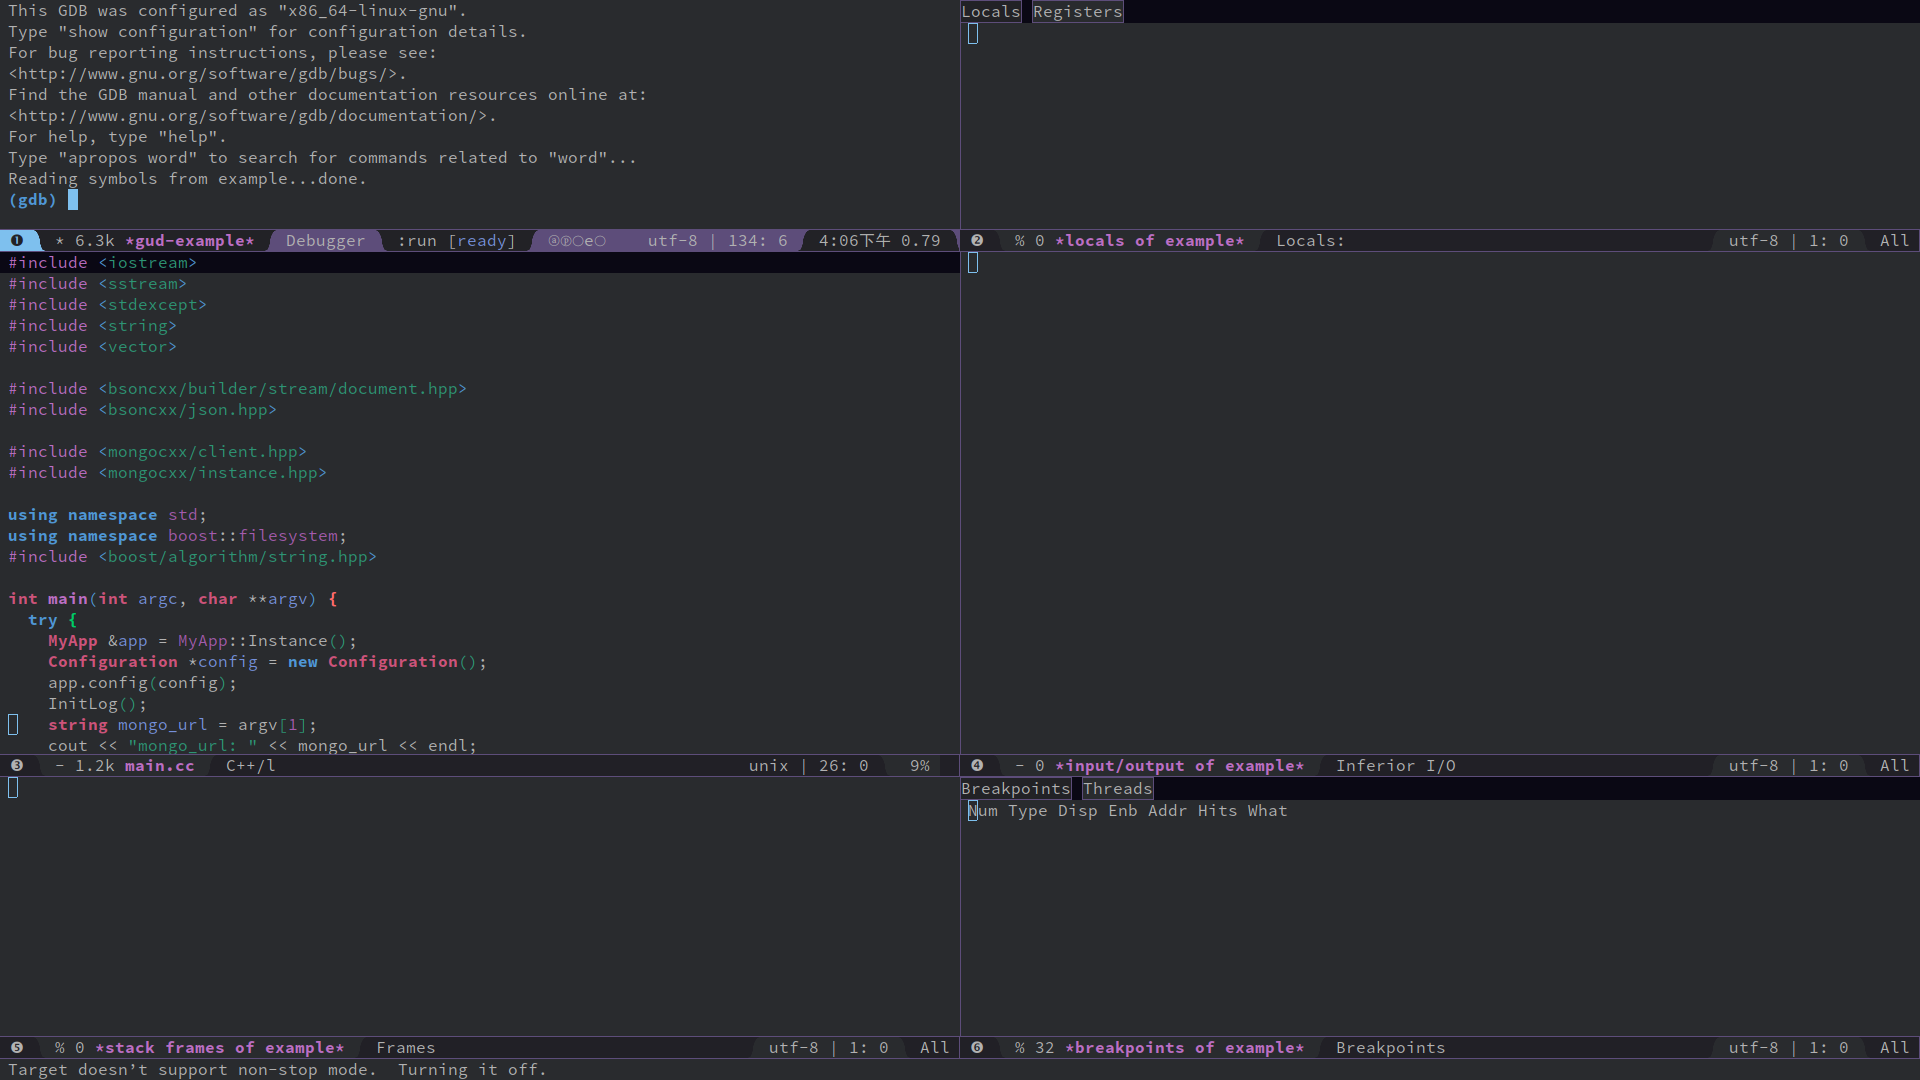Click the *locals of example* buffer name

pyautogui.click(x=1150, y=241)
